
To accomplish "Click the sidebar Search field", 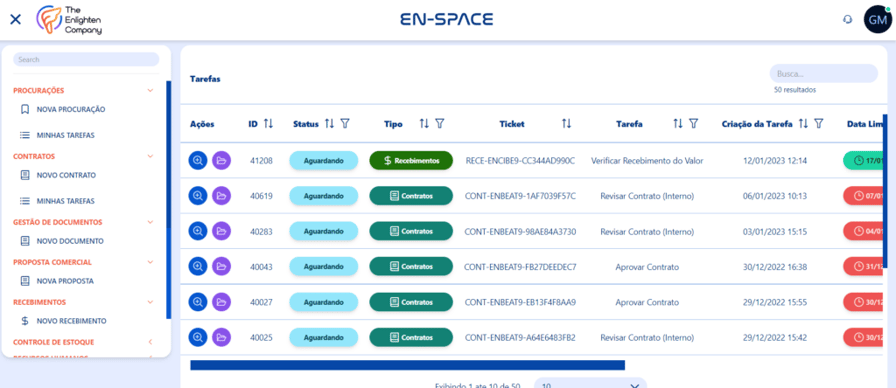I will 86,59.
